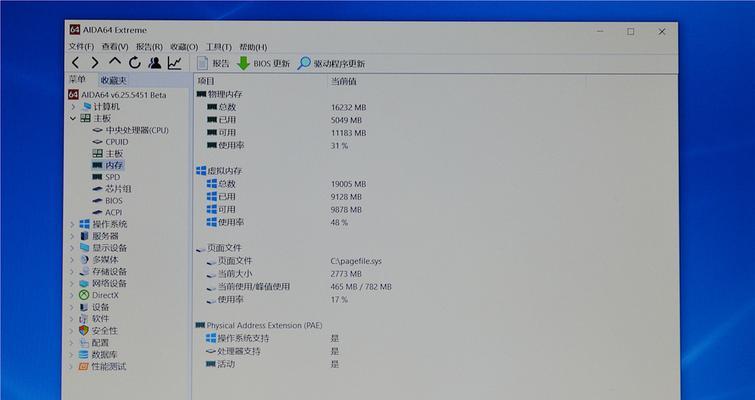
Task: Select the 主板 child item under 主板
Action: tap(108, 154)
